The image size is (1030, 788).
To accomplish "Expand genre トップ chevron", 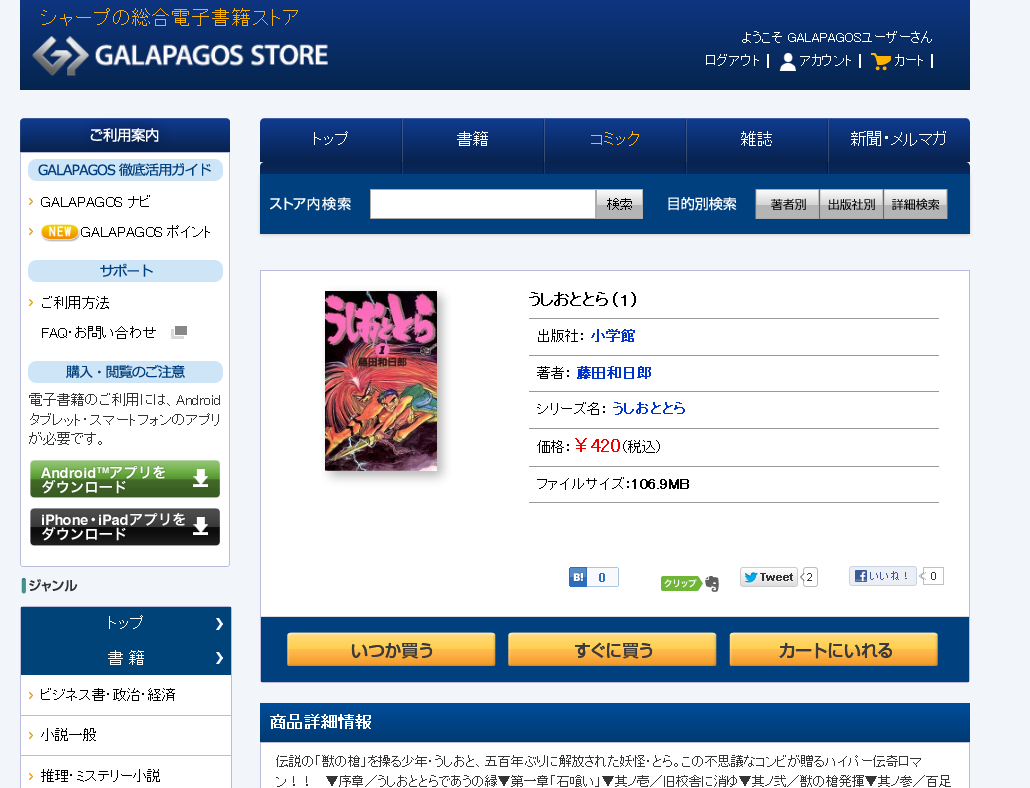I will 219,624.
